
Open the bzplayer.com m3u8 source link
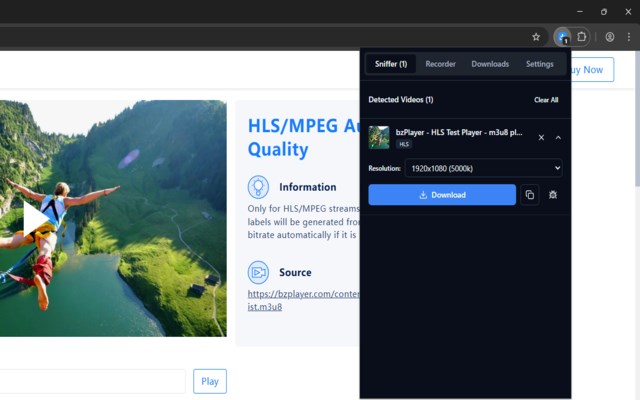(303, 300)
